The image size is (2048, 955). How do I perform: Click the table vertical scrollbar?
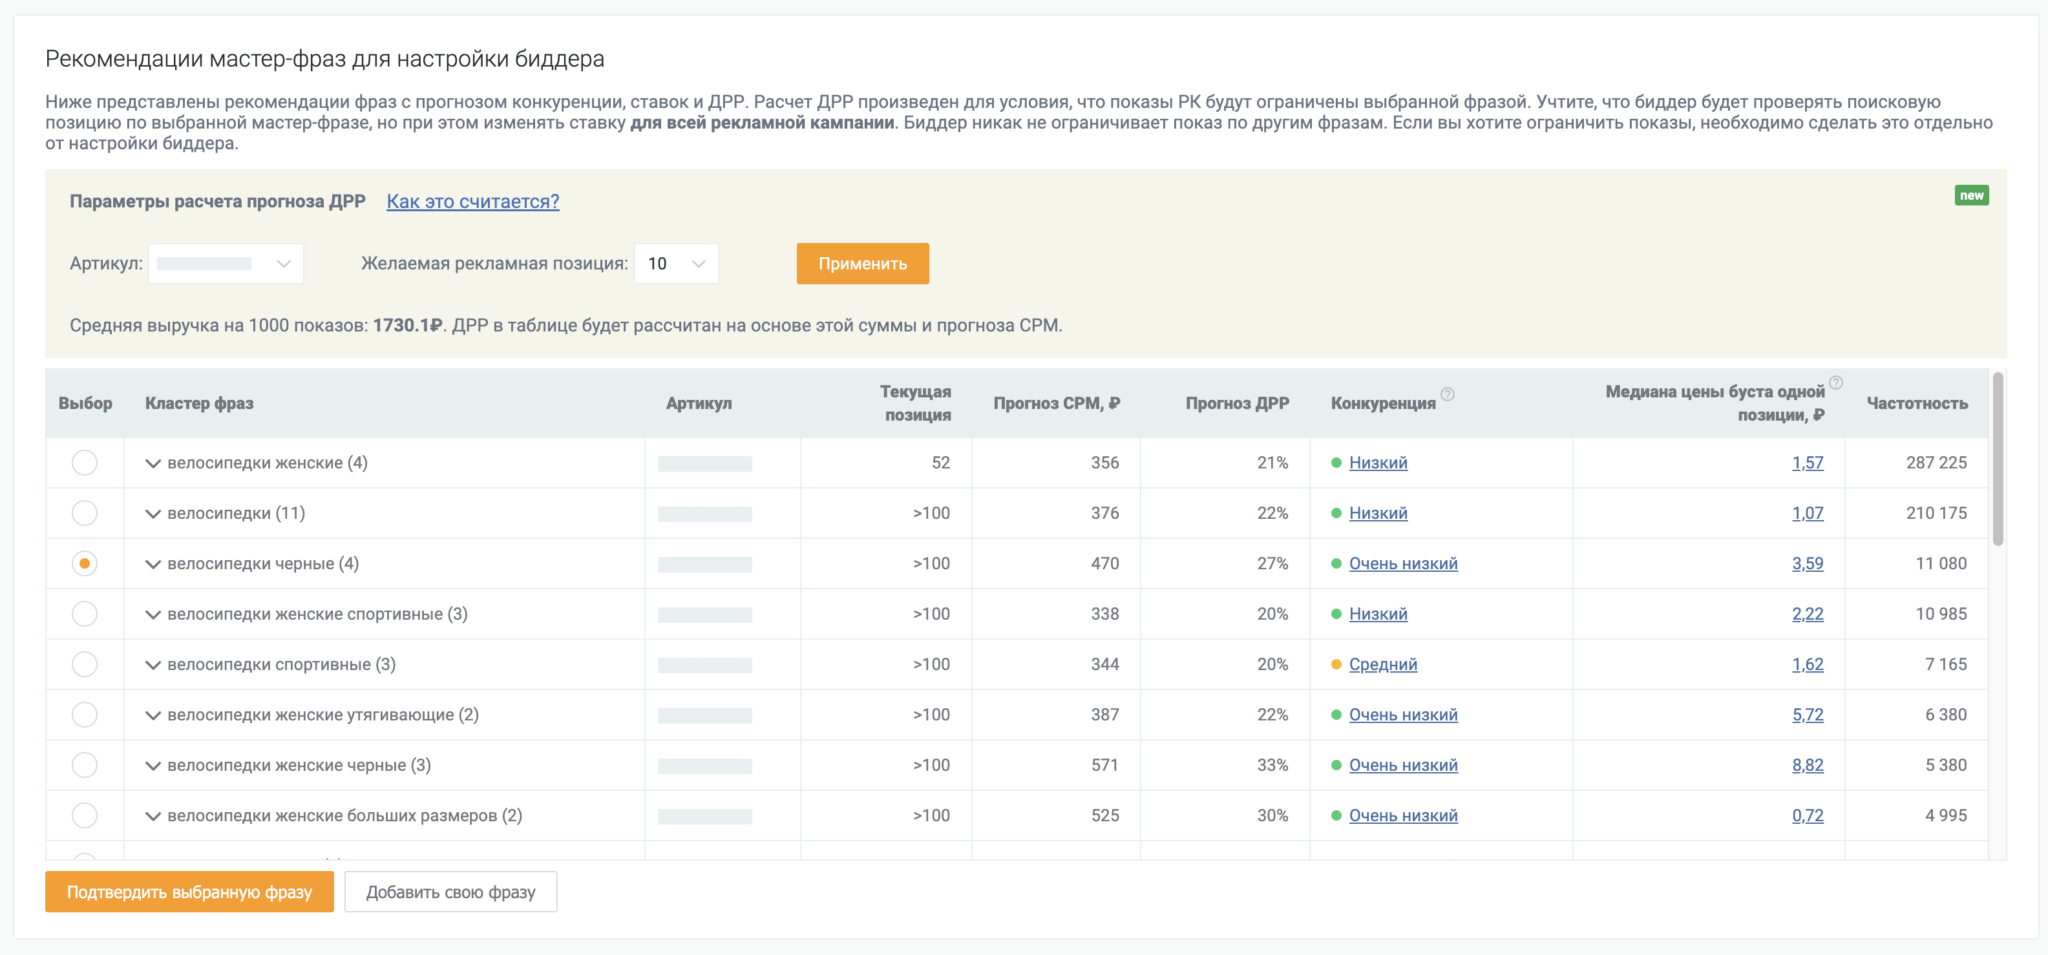(x=1997, y=460)
